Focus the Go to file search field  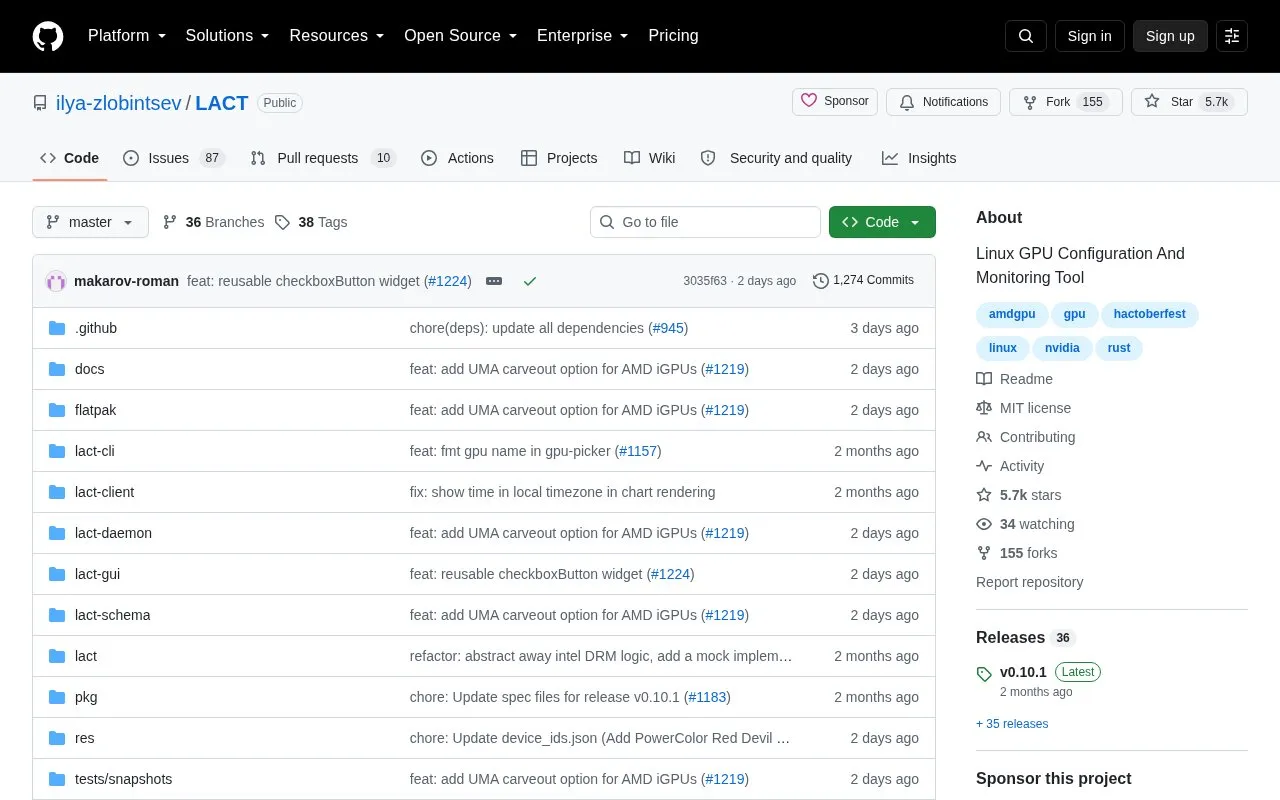[x=705, y=222]
